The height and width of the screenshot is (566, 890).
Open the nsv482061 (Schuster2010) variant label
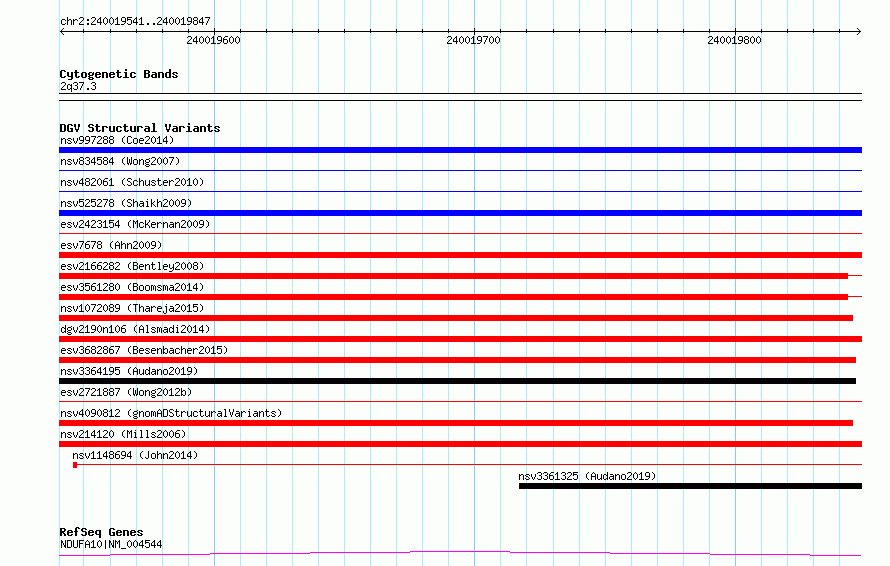[132, 182]
